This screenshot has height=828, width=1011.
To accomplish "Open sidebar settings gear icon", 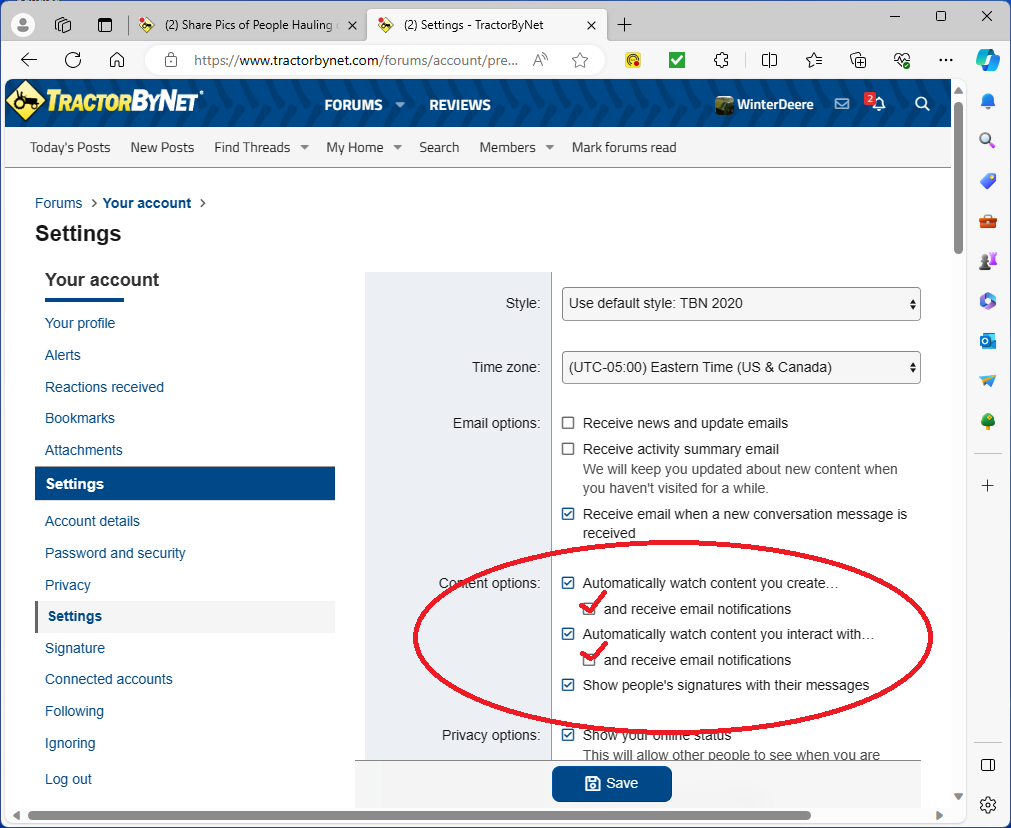I will pos(987,804).
